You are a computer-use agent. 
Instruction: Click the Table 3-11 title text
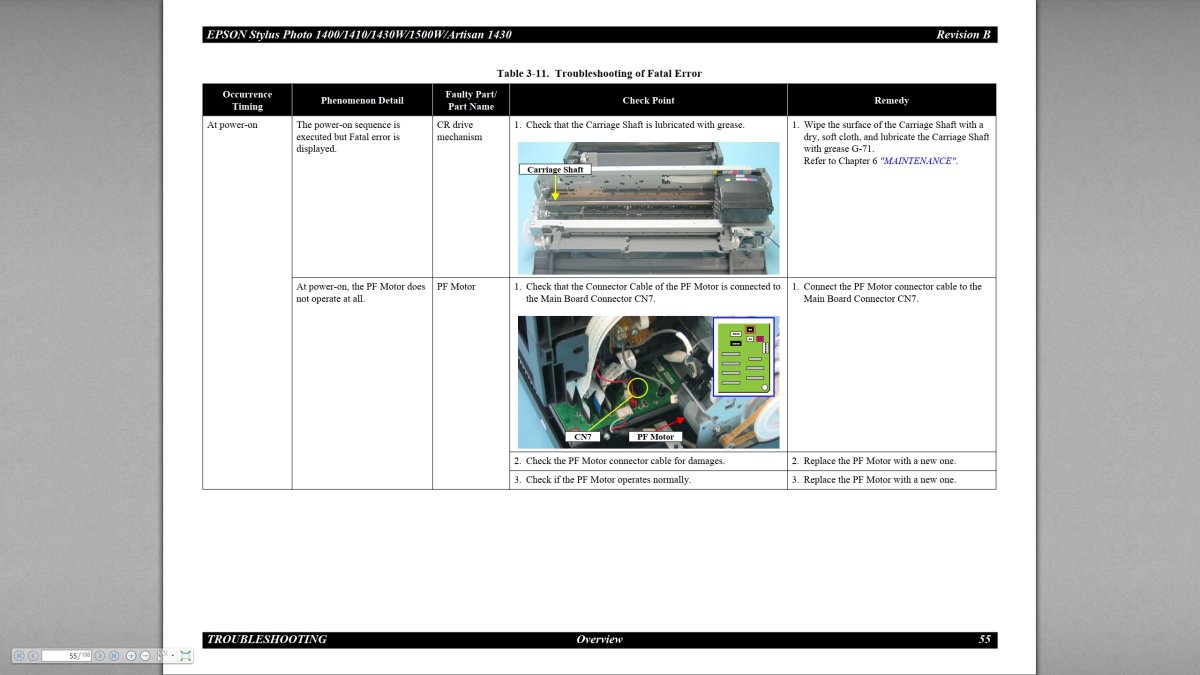[599, 73]
